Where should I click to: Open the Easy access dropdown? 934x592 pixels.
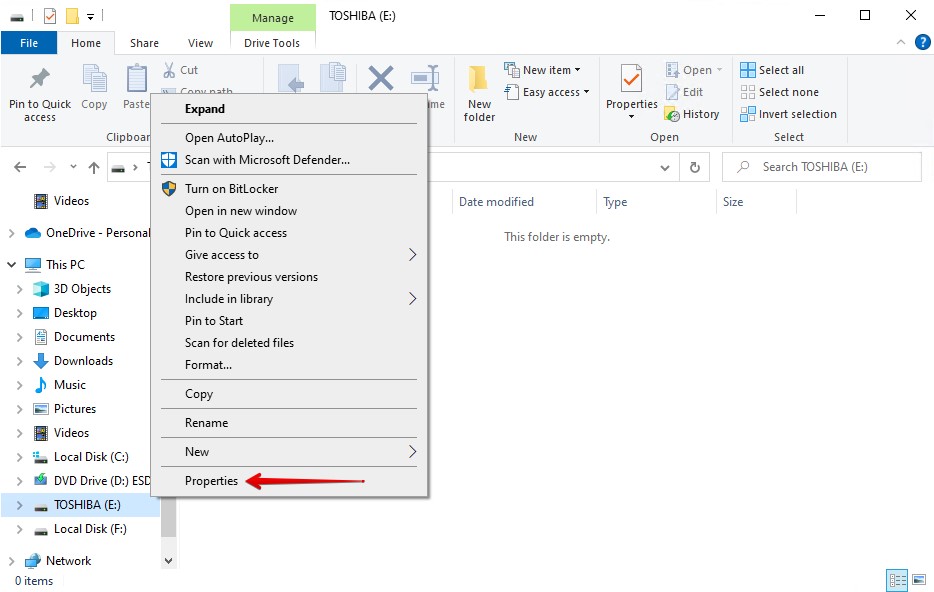(547, 92)
